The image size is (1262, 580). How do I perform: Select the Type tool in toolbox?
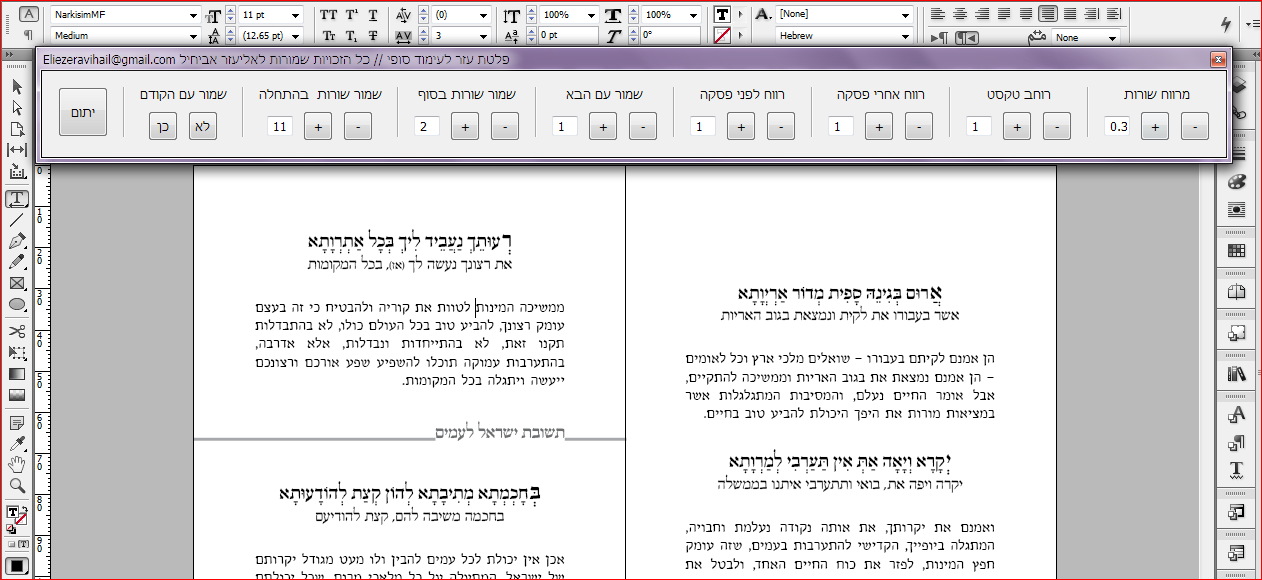click(17, 199)
